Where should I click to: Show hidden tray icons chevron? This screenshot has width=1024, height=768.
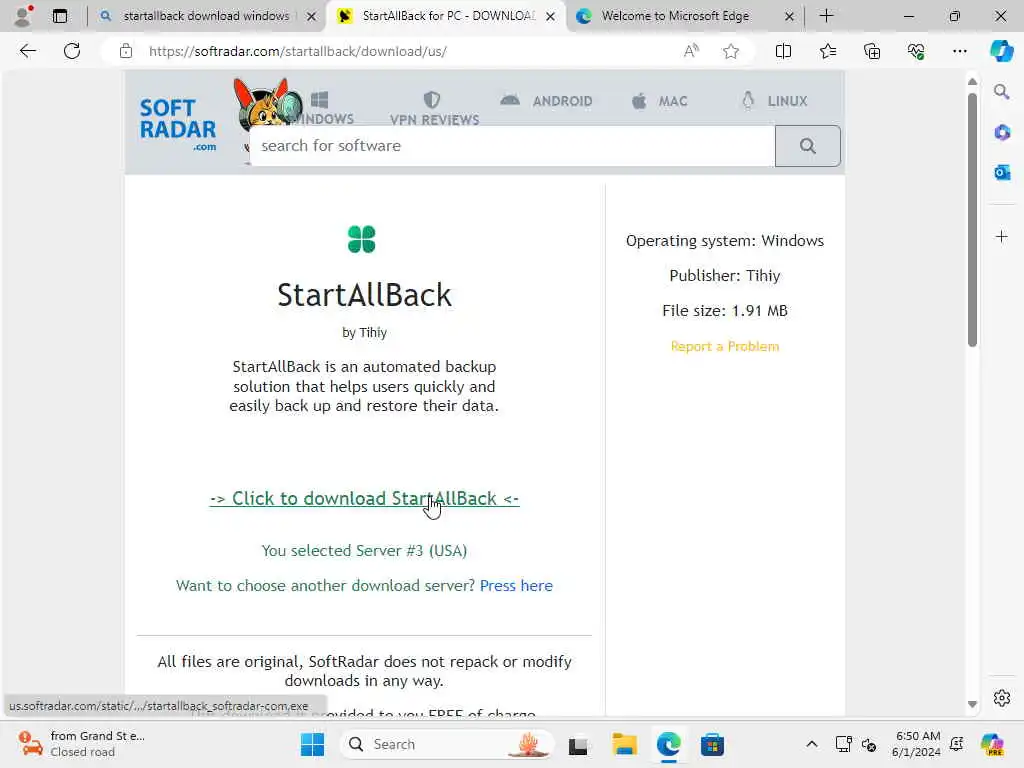click(812, 744)
